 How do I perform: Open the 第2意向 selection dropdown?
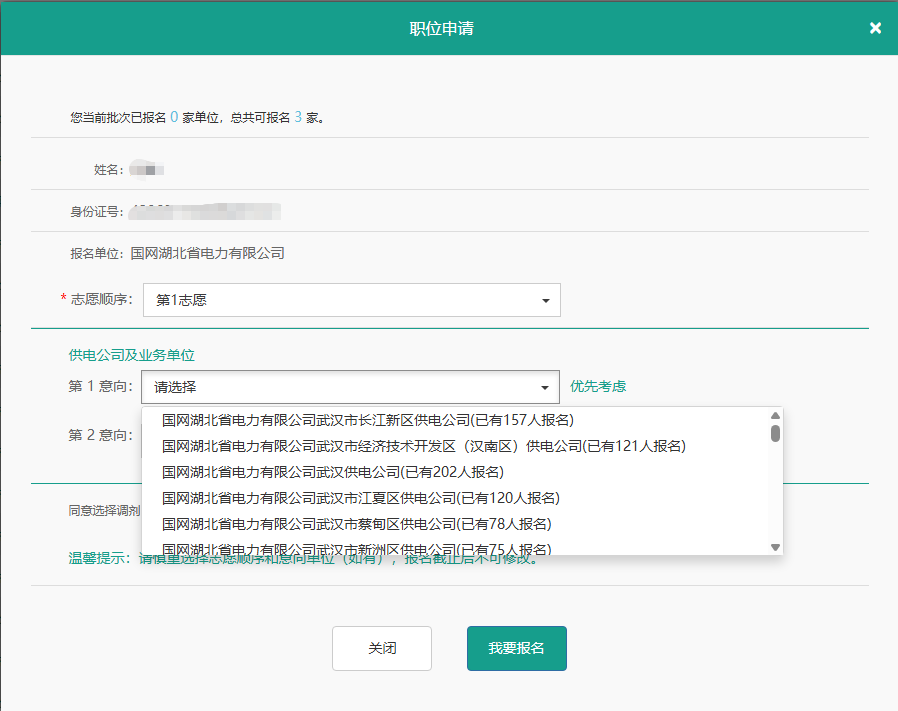(351, 433)
